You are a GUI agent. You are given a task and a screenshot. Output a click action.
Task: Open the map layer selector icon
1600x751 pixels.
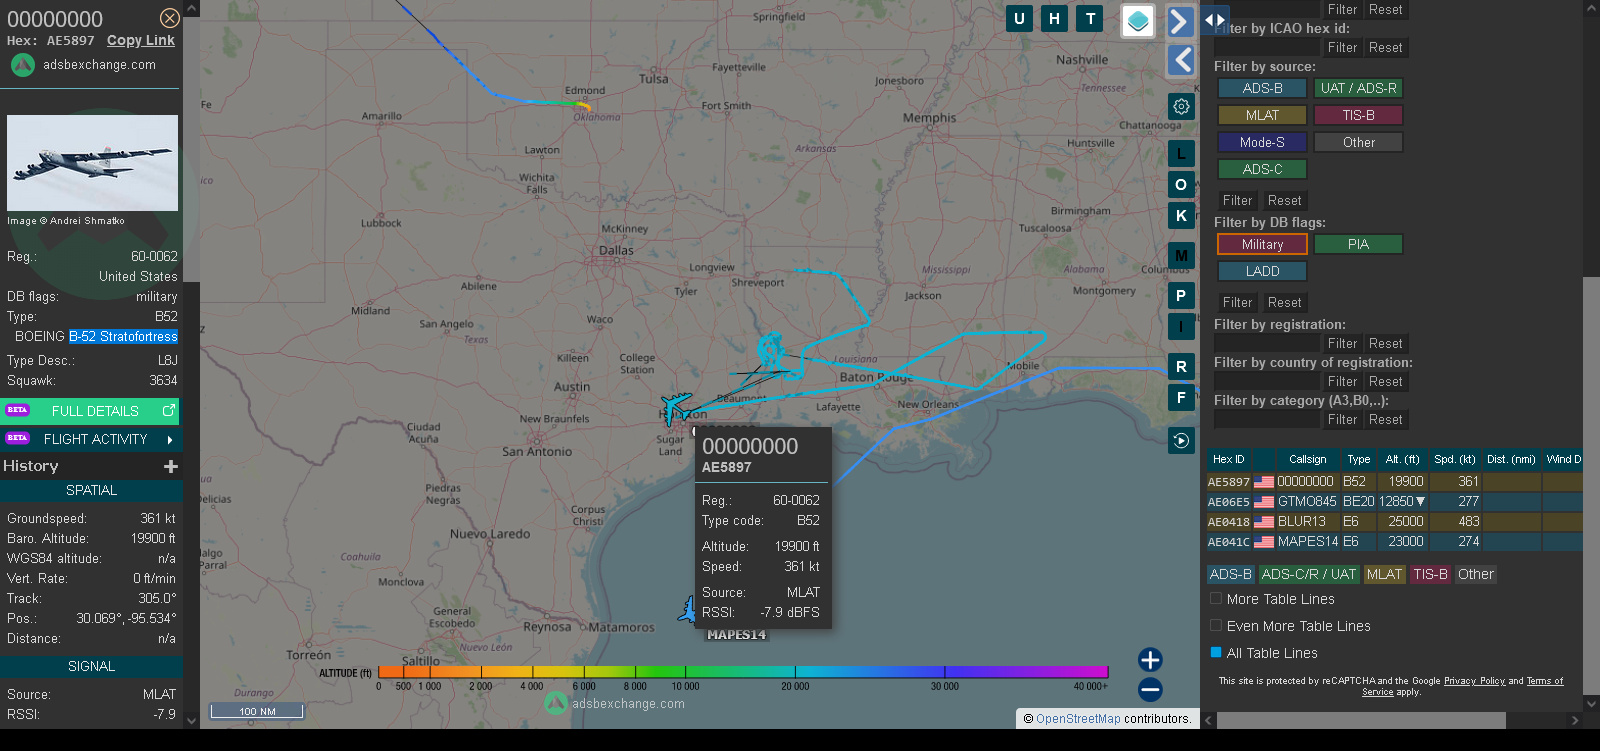coord(1138,21)
